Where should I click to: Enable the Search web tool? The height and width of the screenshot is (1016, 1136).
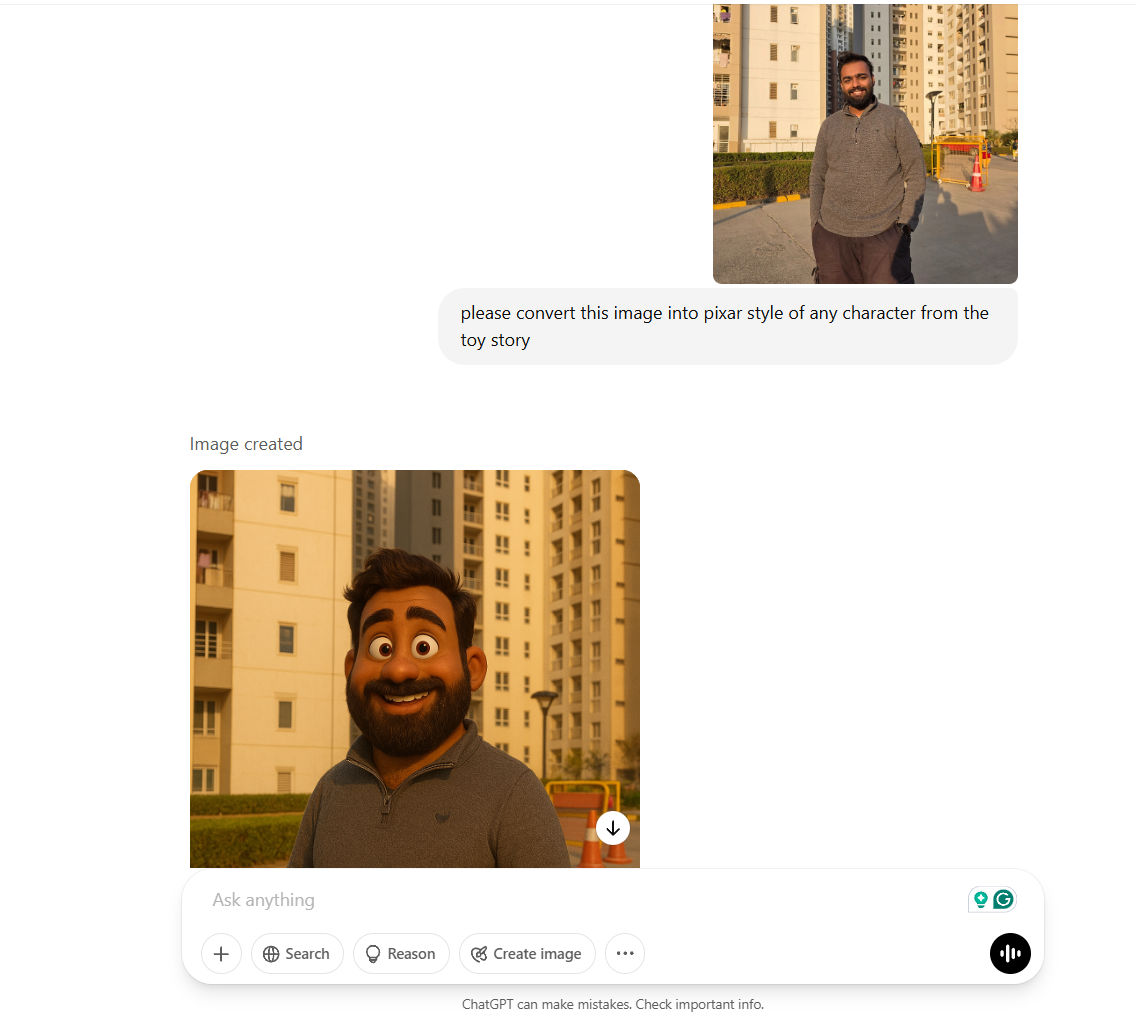coord(297,954)
